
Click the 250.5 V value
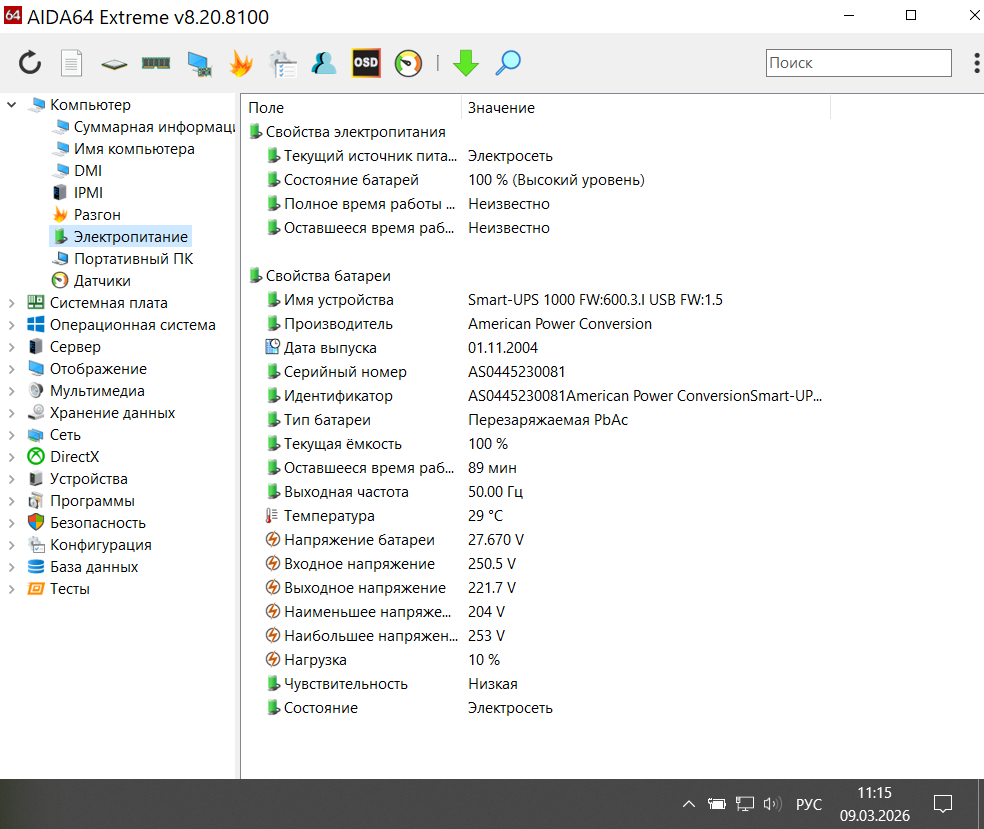tap(492, 564)
